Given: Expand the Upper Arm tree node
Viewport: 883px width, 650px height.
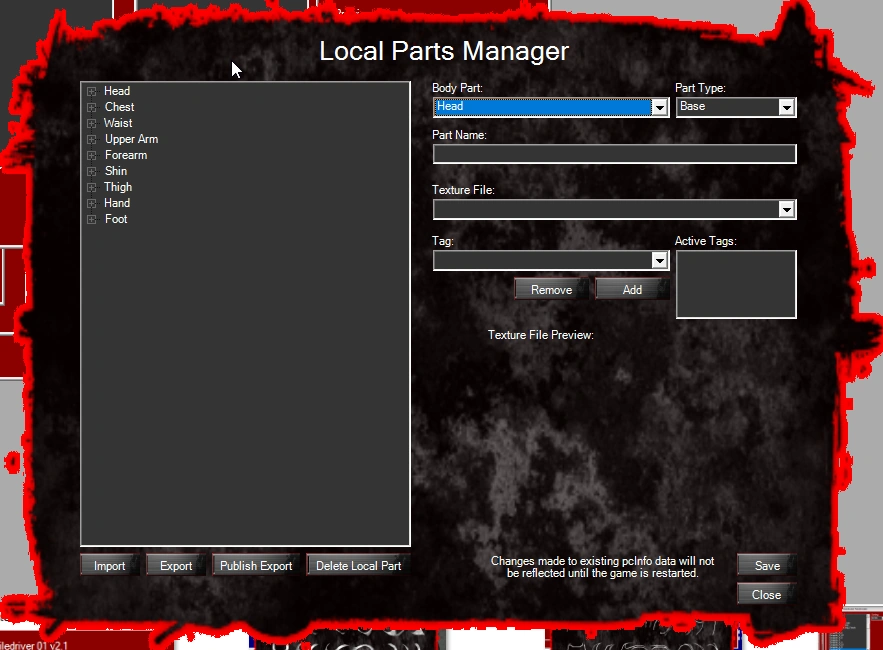Looking at the screenshot, I should [90, 138].
